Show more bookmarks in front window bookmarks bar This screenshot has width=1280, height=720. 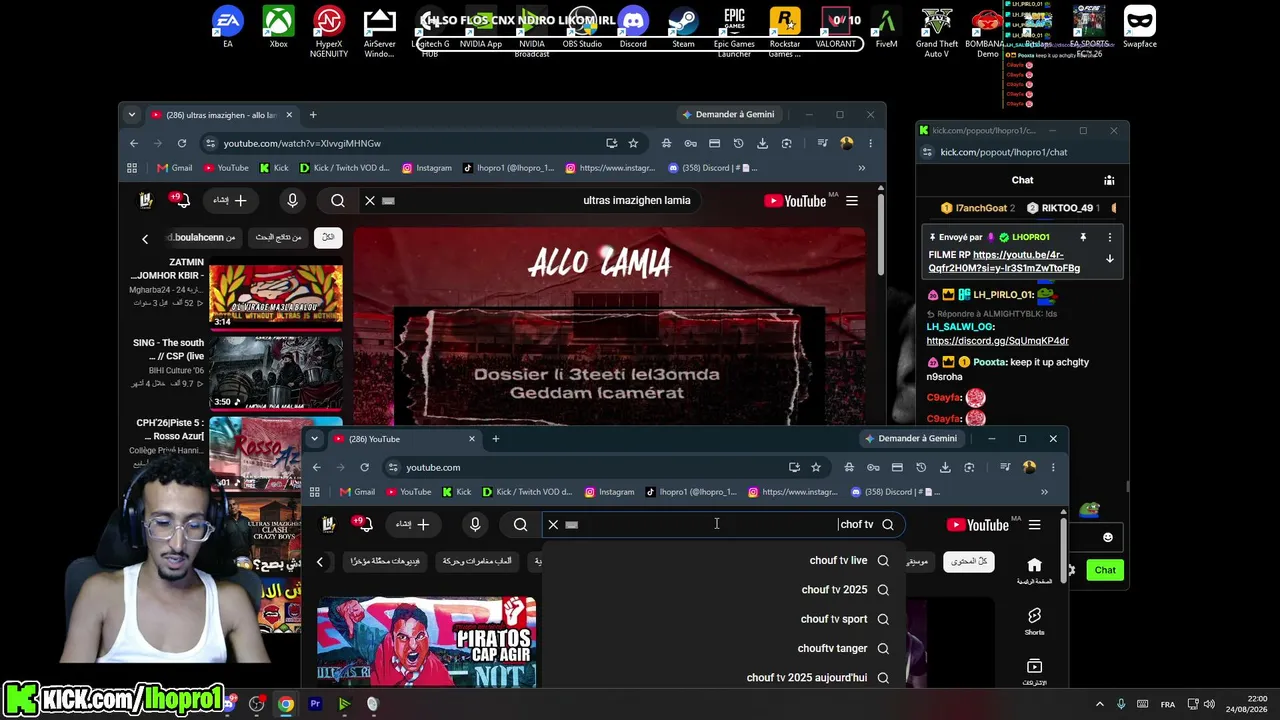1044,492
